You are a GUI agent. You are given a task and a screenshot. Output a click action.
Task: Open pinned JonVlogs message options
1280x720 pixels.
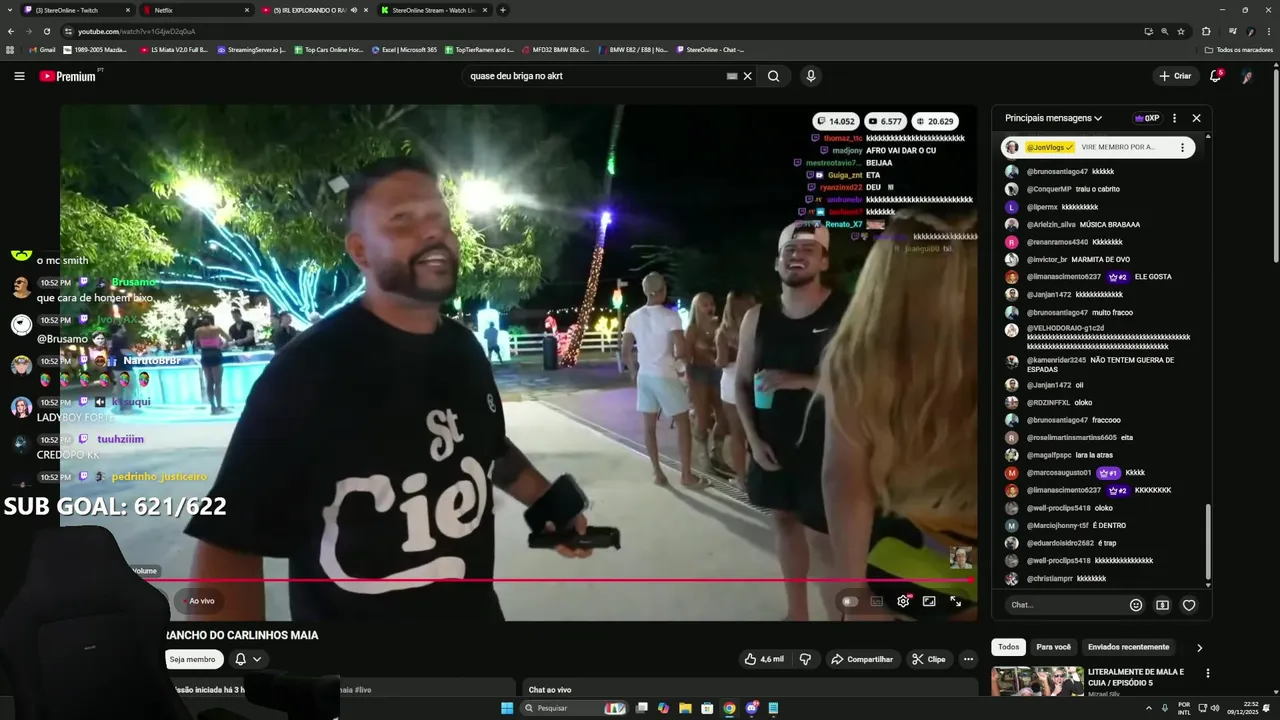(1182, 147)
